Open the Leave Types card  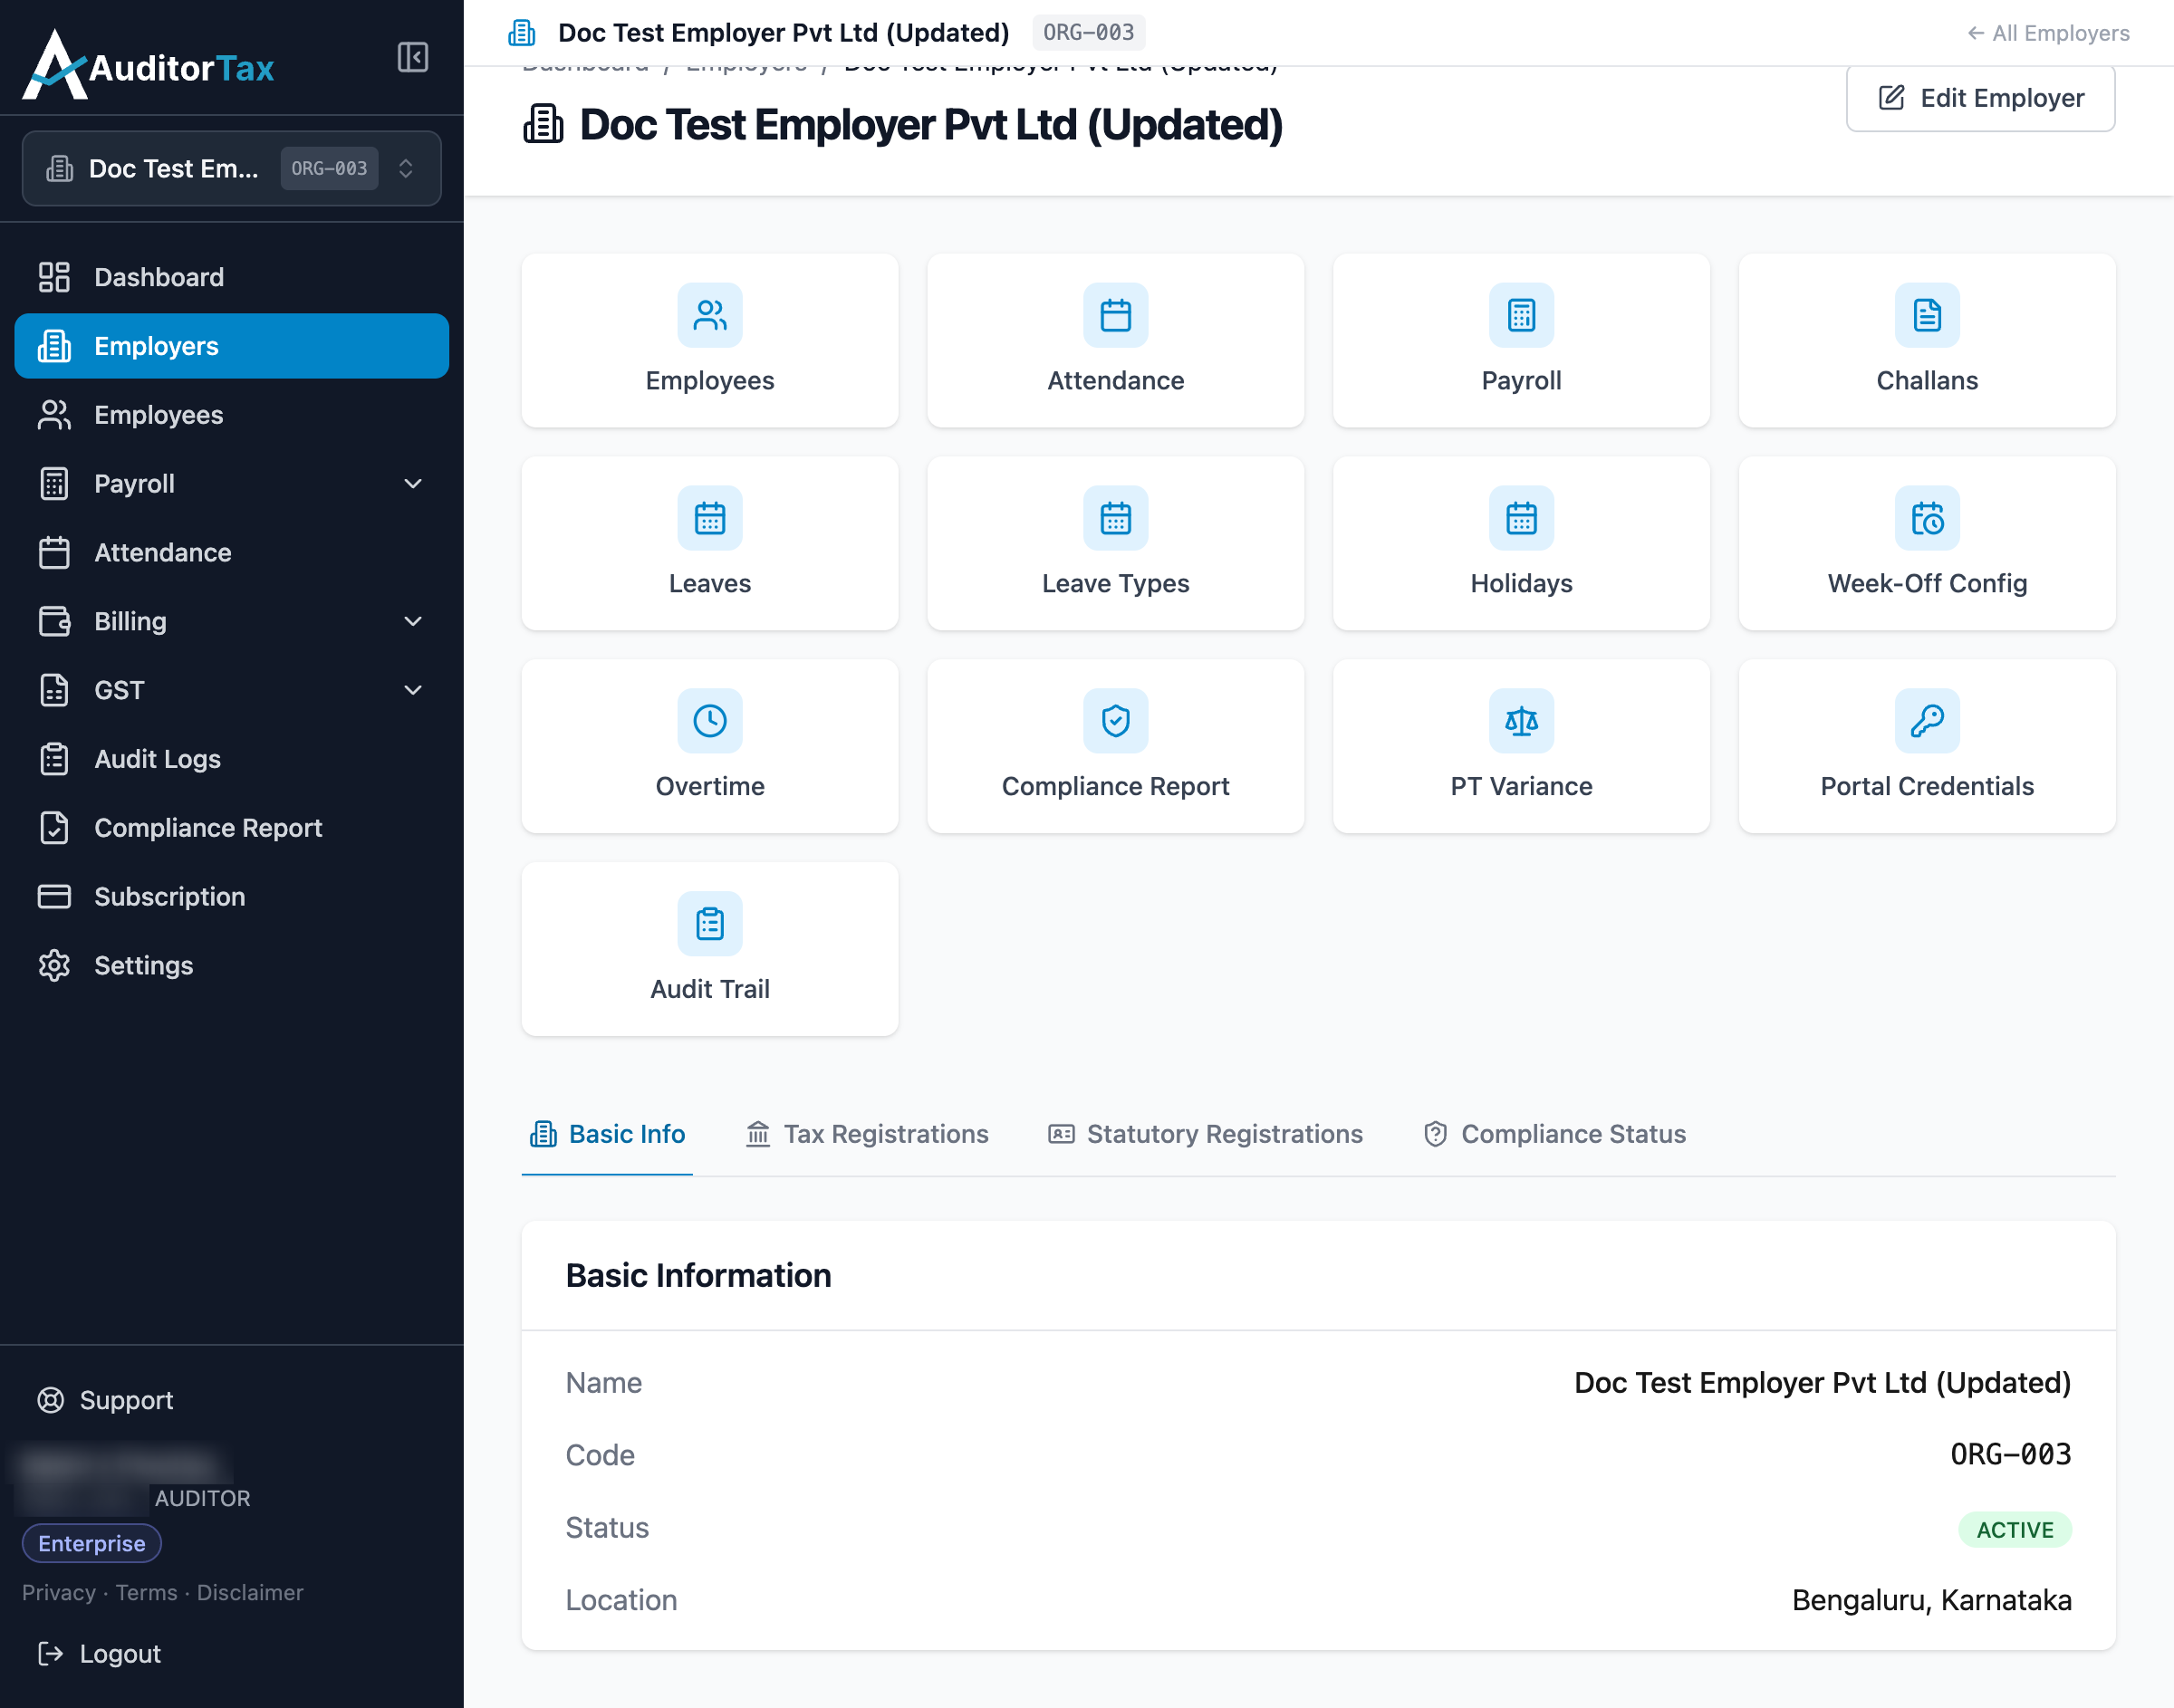click(x=1115, y=543)
